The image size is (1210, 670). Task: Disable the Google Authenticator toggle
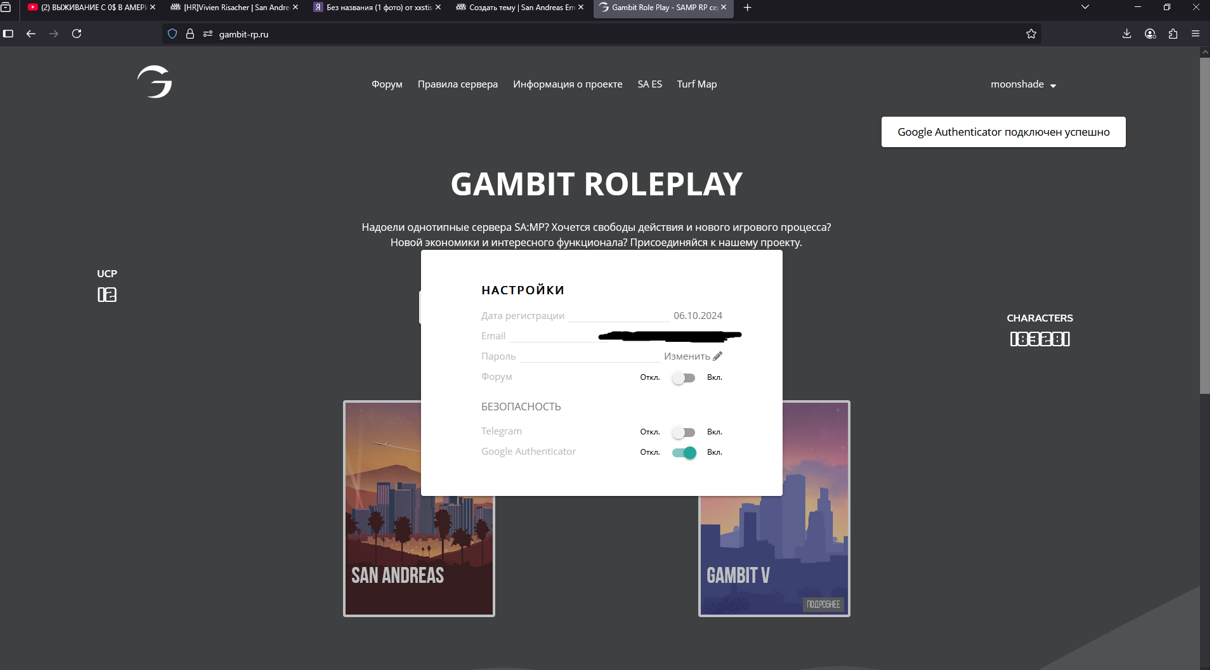[684, 453]
